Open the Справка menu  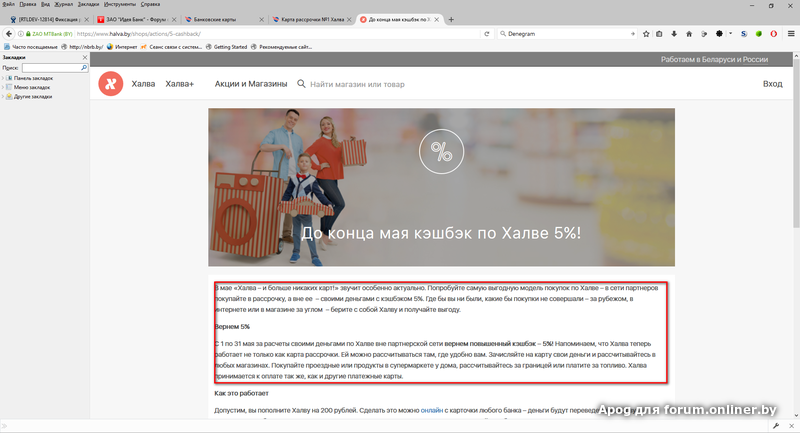coord(151,4)
